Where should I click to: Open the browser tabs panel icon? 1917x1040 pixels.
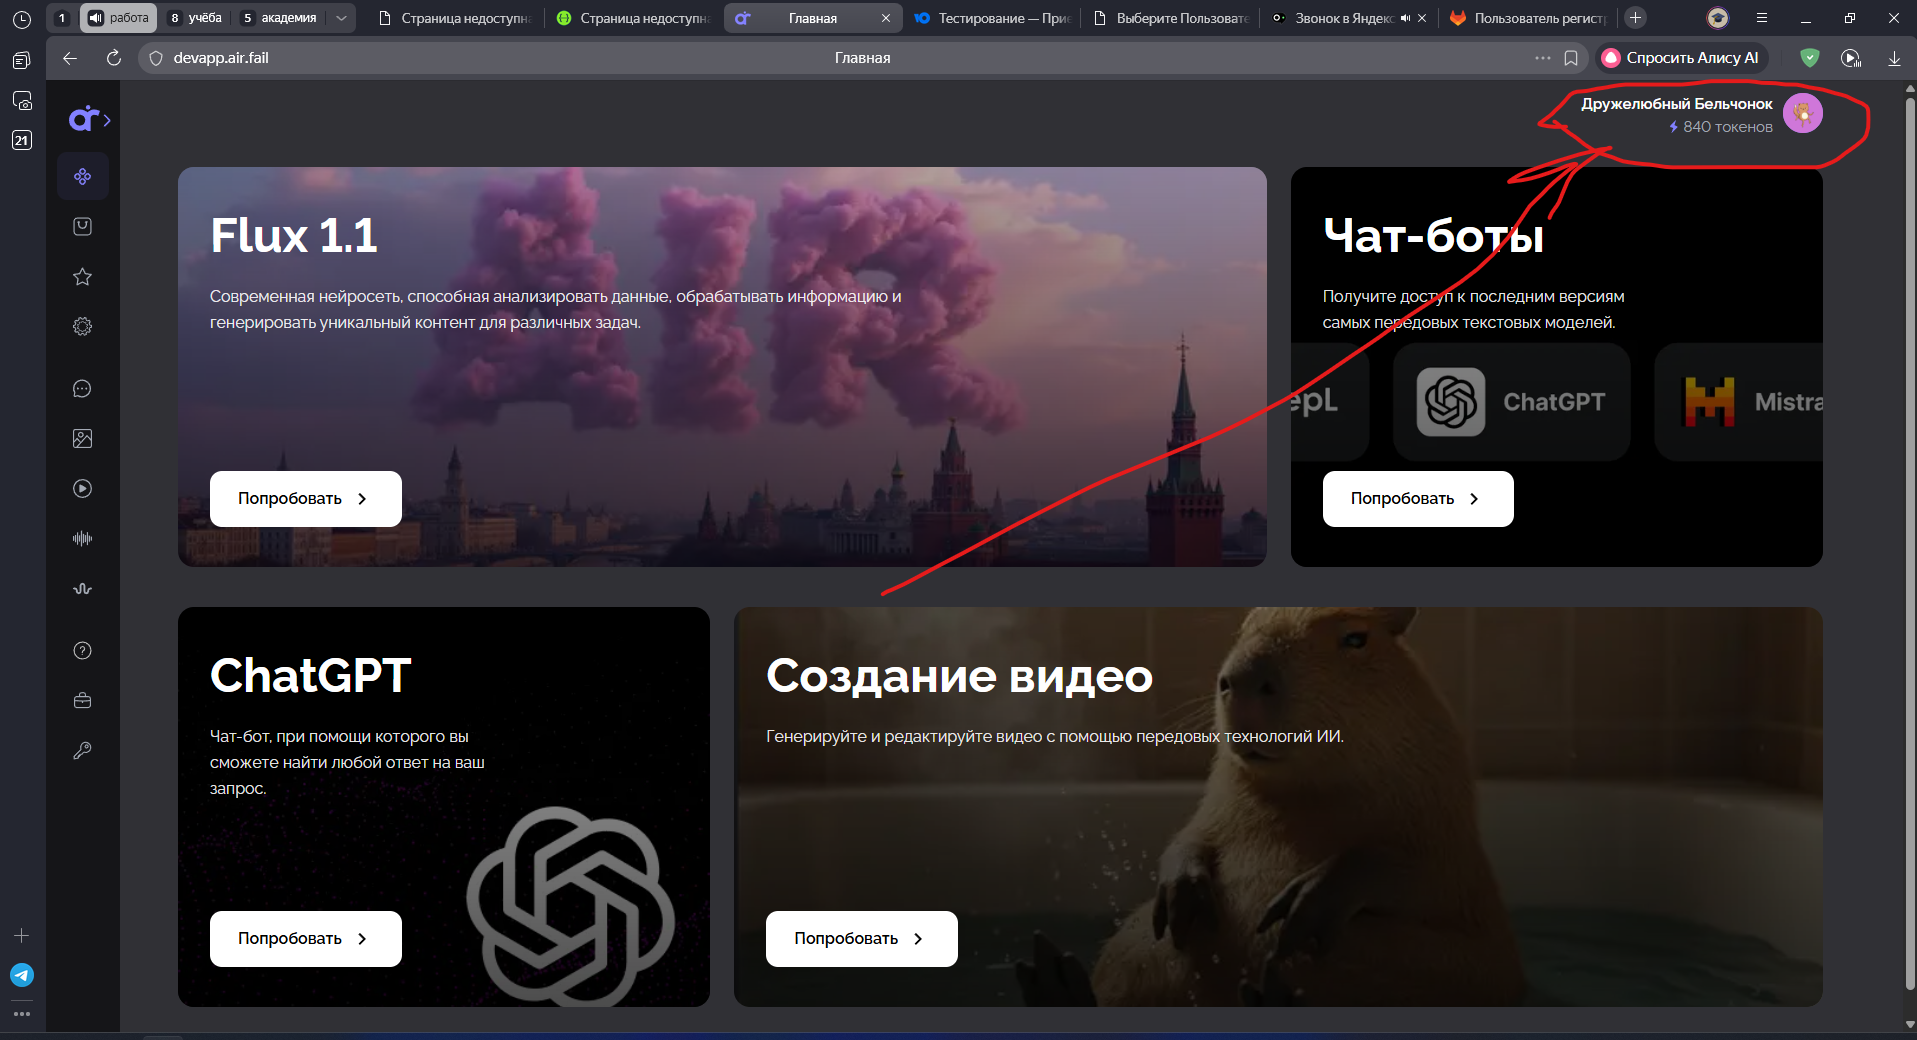(22, 61)
